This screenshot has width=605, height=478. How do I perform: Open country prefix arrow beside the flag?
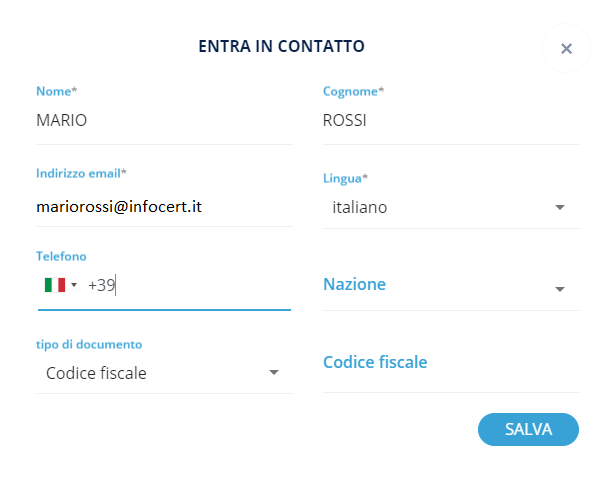point(74,286)
